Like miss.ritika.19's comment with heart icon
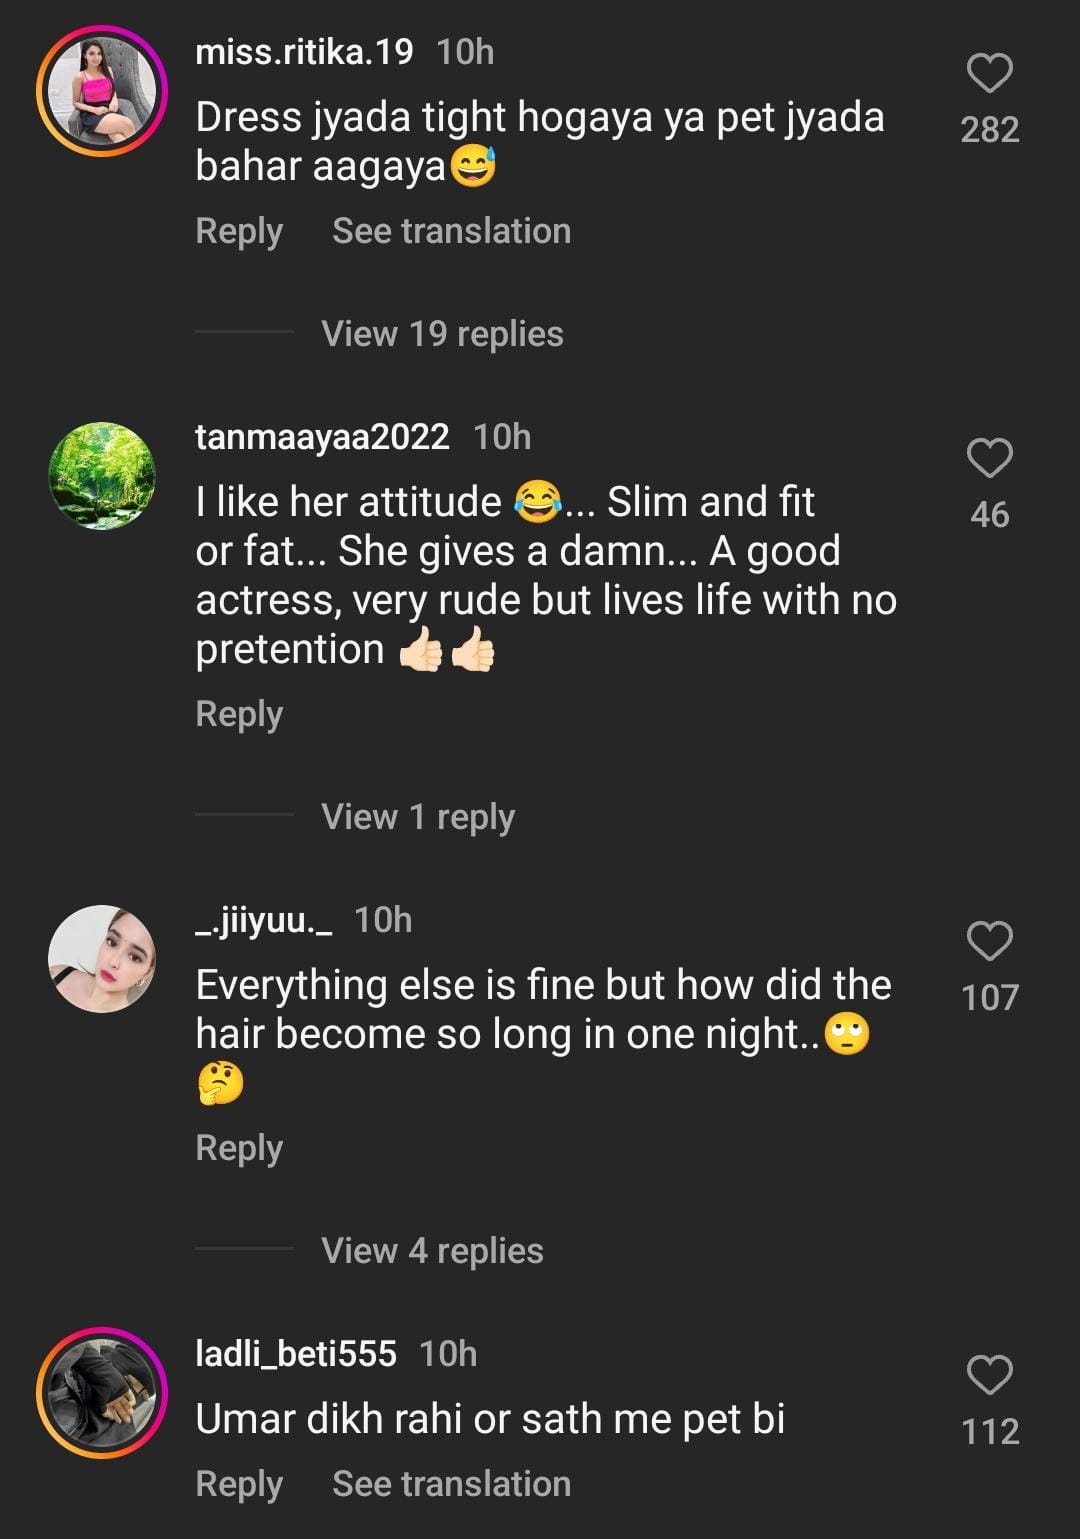 click(x=989, y=74)
